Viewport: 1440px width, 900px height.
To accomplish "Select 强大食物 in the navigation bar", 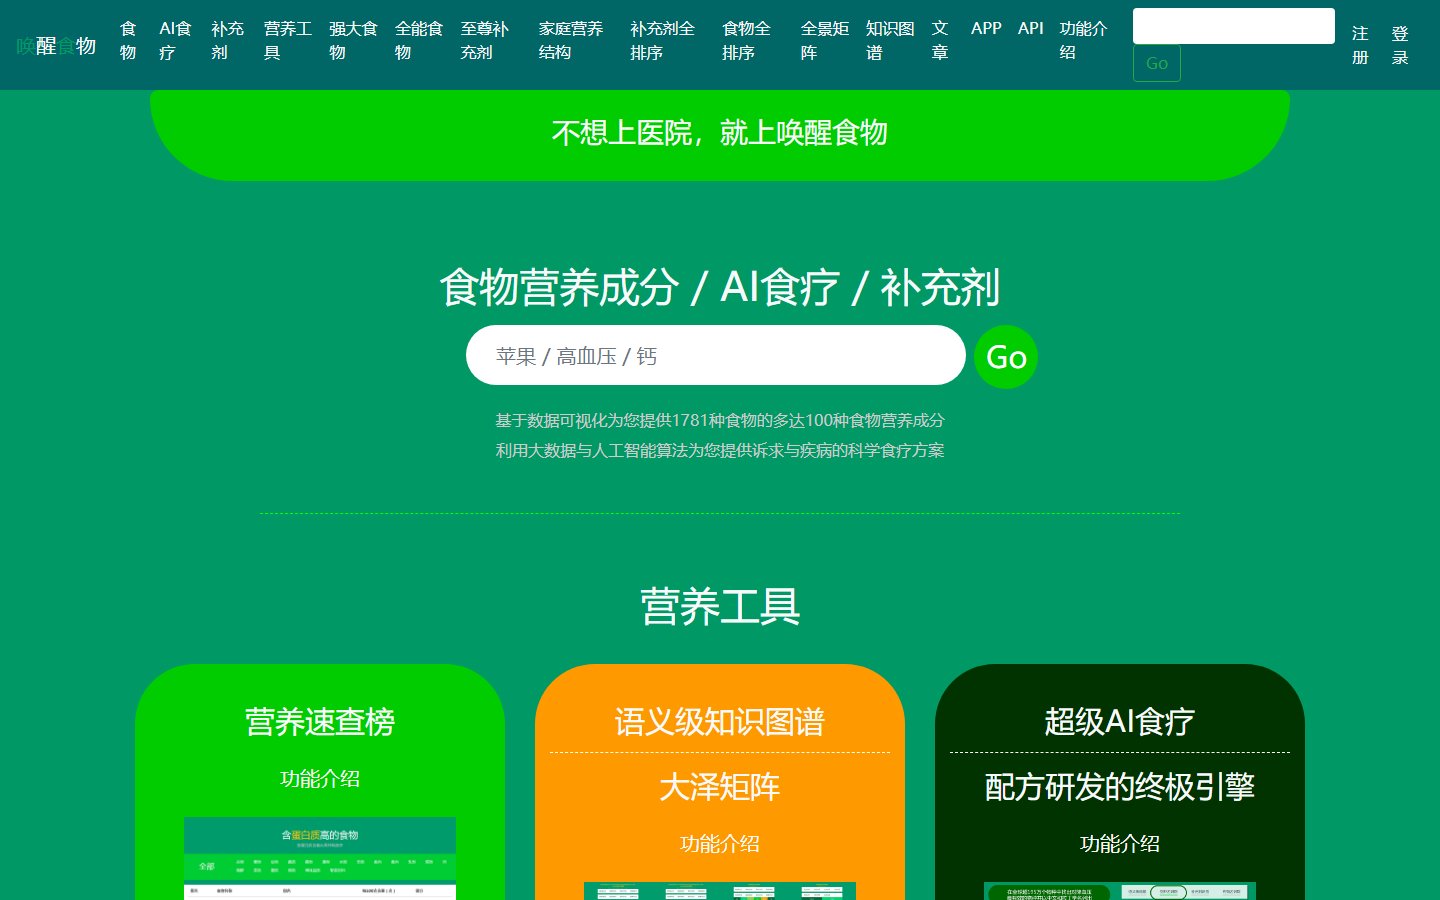I will (x=353, y=41).
